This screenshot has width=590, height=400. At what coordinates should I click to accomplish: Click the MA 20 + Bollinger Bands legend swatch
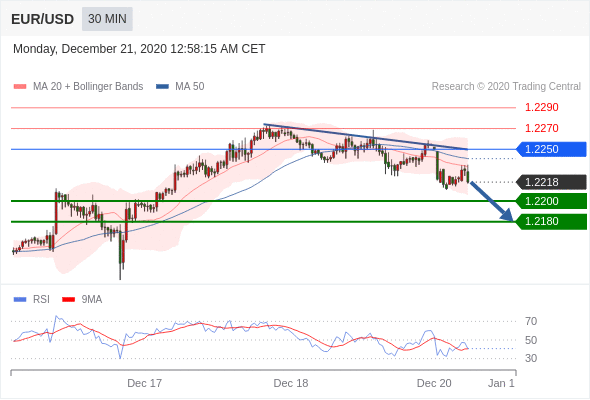pos(20,87)
